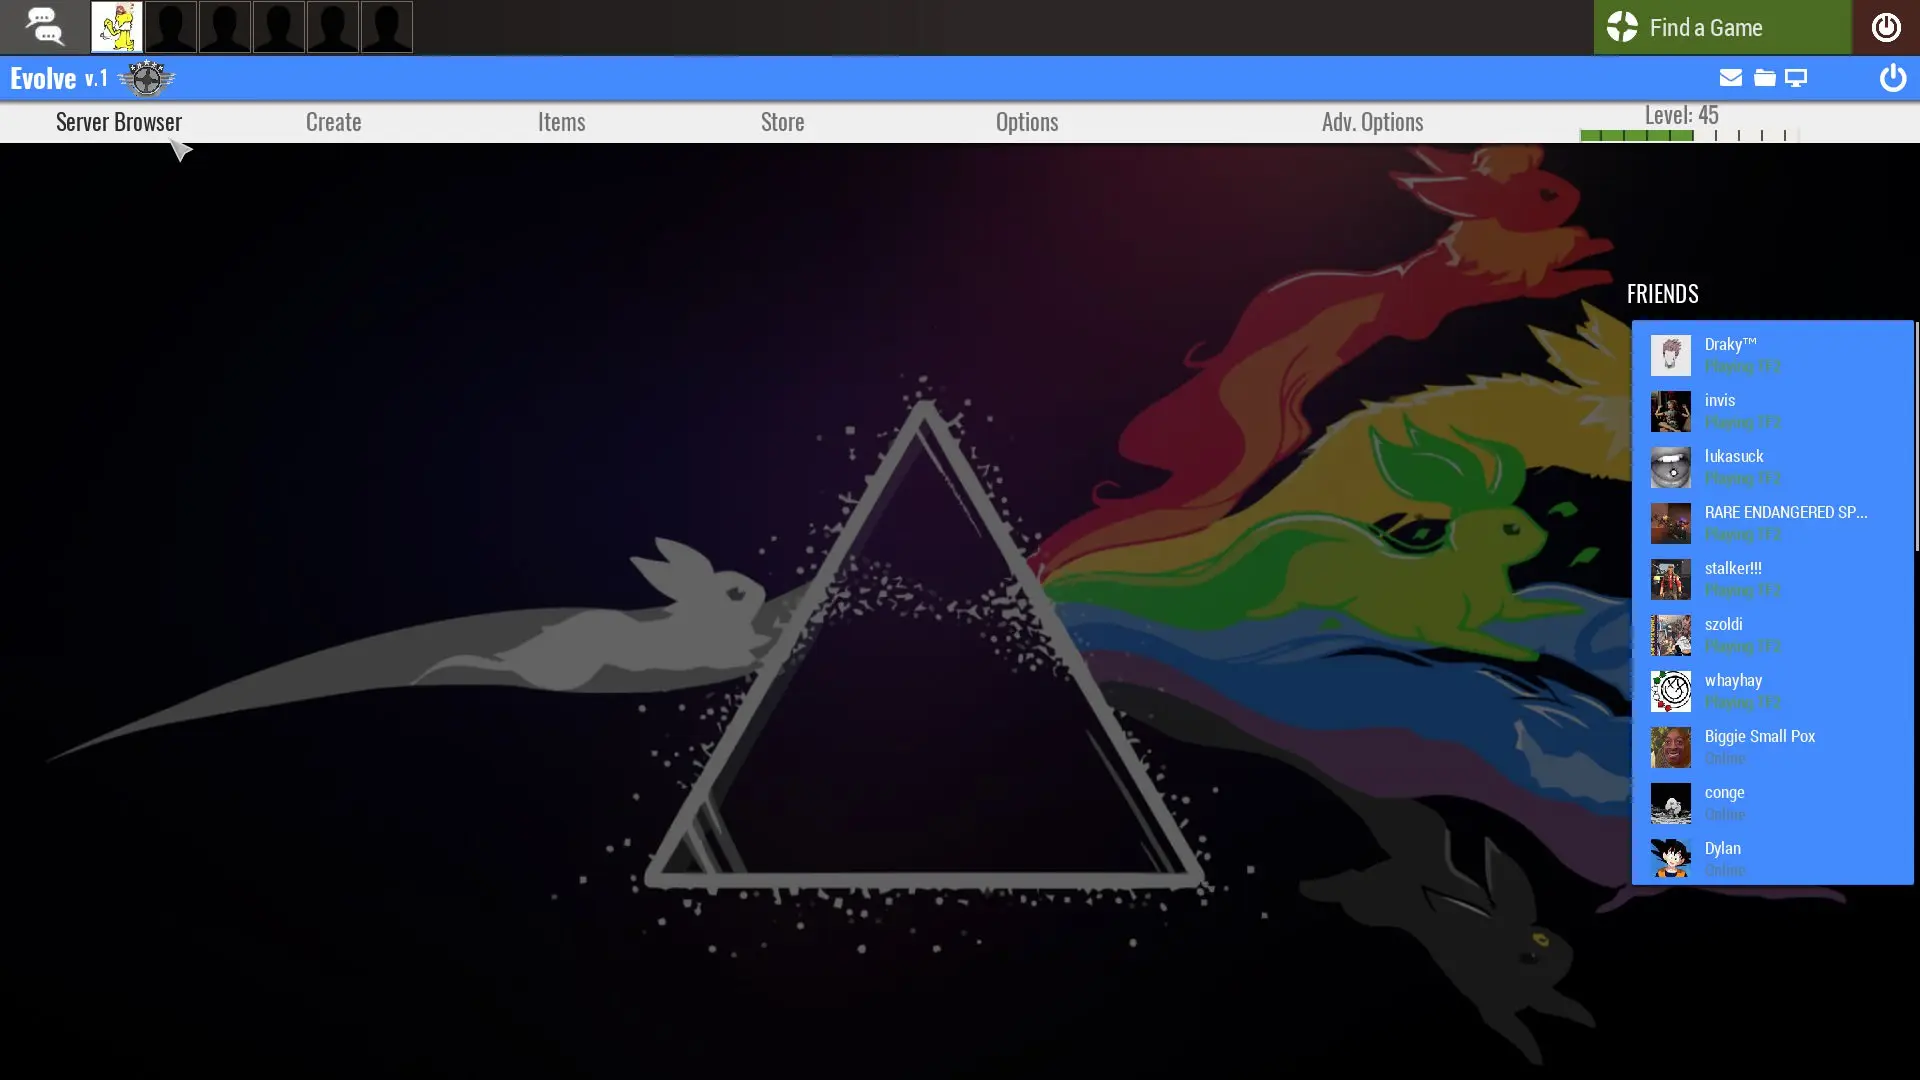Screen dimensions: 1920x1080
Task: Click lukasuck's eye avatar
Action: (1670, 467)
